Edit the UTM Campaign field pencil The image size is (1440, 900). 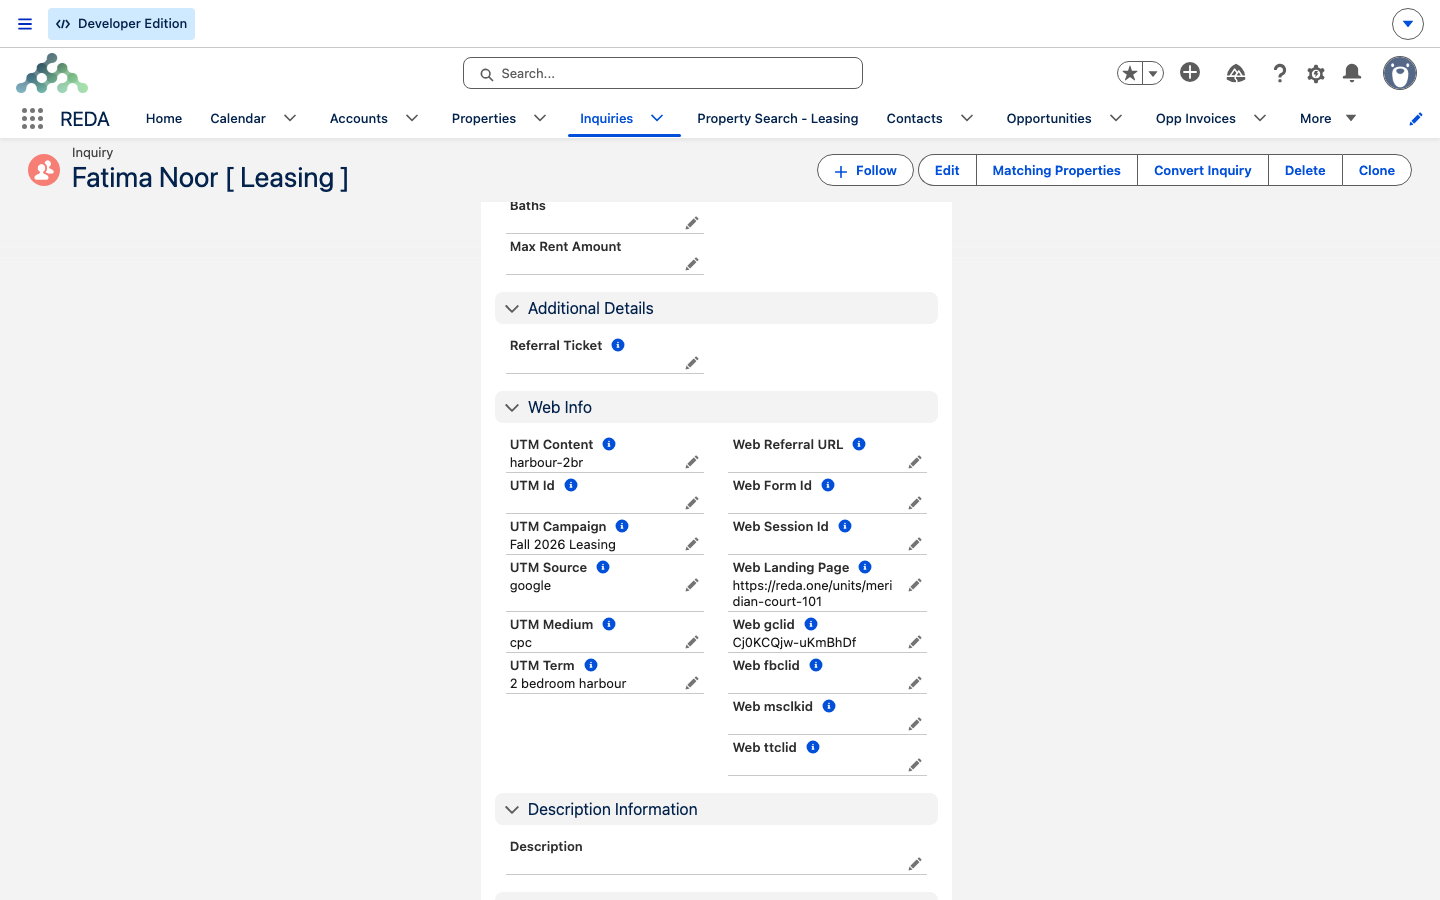point(692,544)
